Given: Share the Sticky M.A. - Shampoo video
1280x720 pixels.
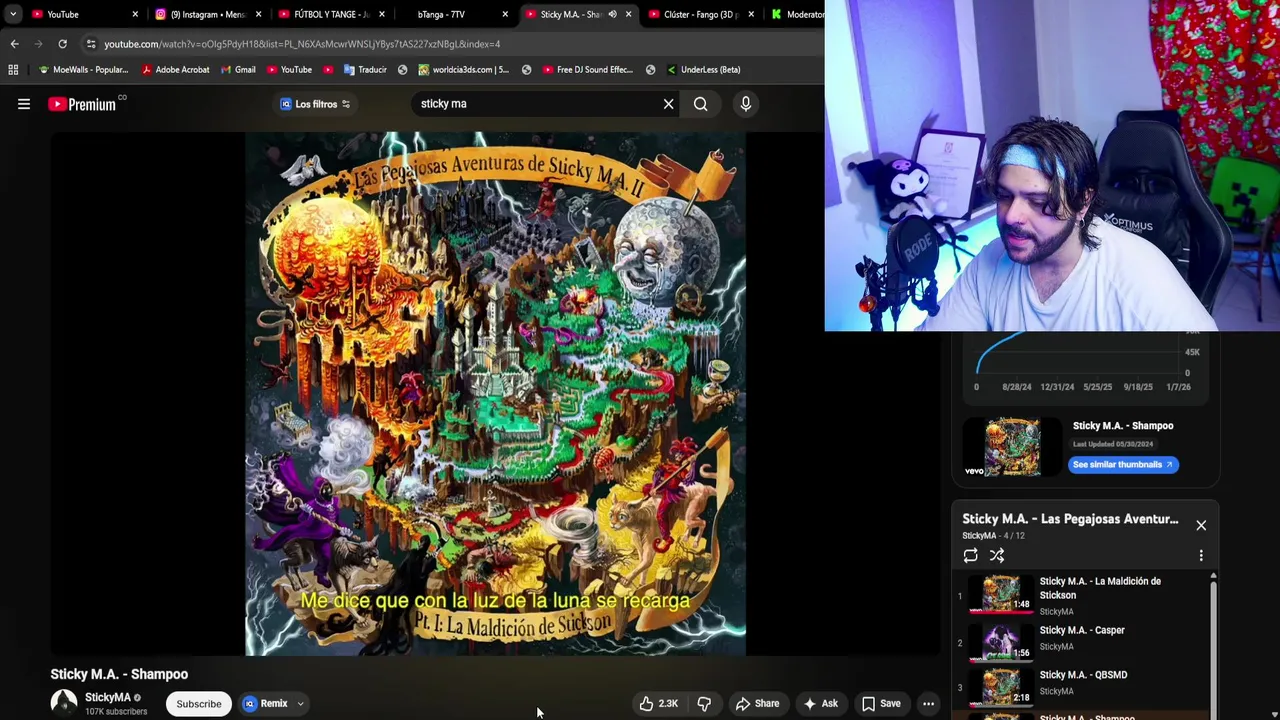Looking at the screenshot, I should point(757,703).
